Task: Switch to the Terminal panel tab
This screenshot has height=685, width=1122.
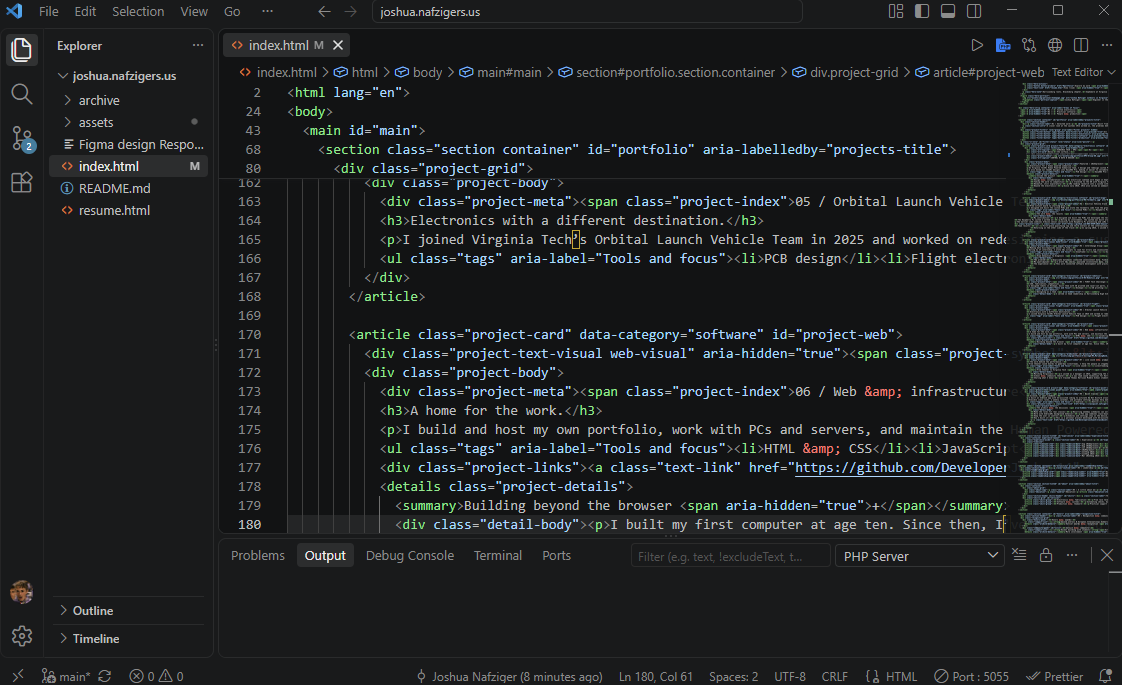Action: coord(497,555)
